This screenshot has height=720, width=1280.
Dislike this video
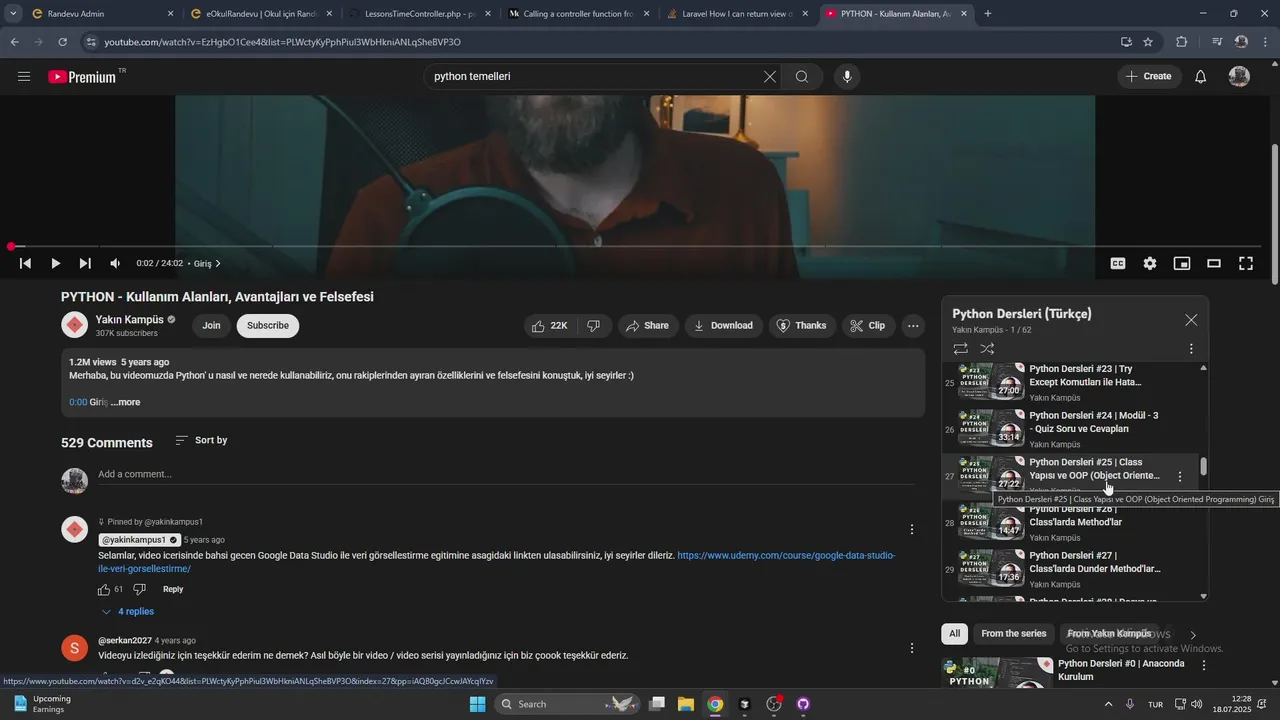(593, 326)
